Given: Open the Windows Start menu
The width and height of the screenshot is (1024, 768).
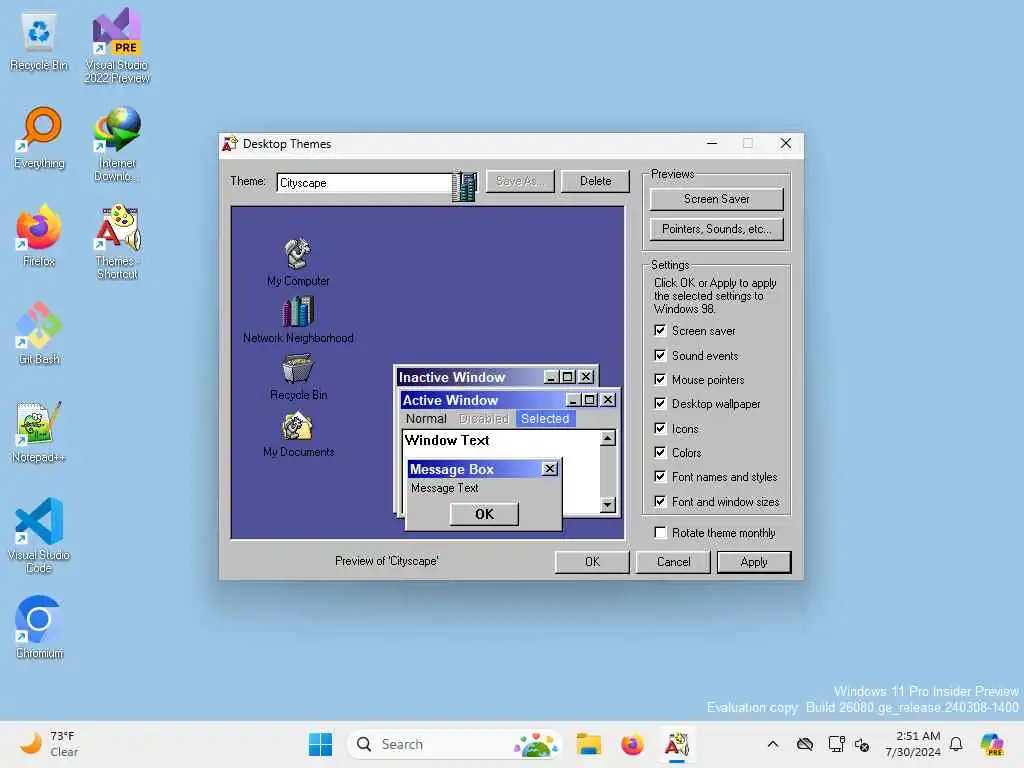Looking at the screenshot, I should point(320,744).
